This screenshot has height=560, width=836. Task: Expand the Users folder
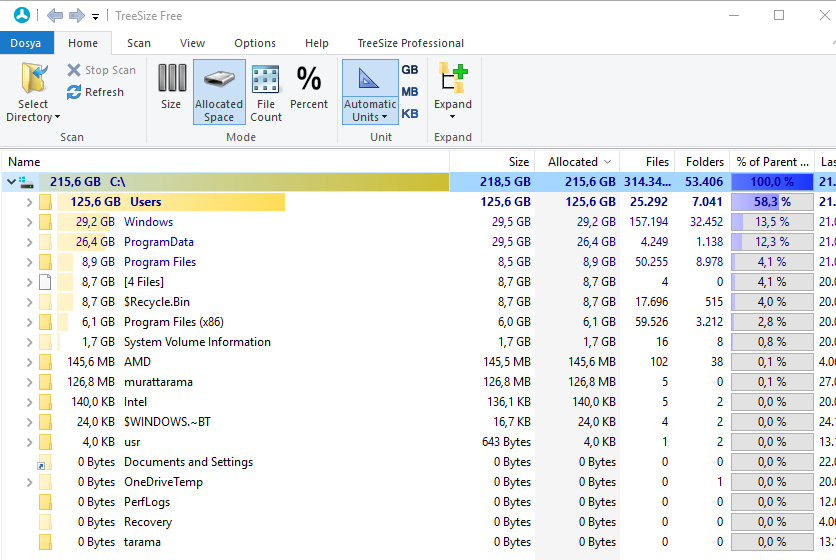coord(29,202)
